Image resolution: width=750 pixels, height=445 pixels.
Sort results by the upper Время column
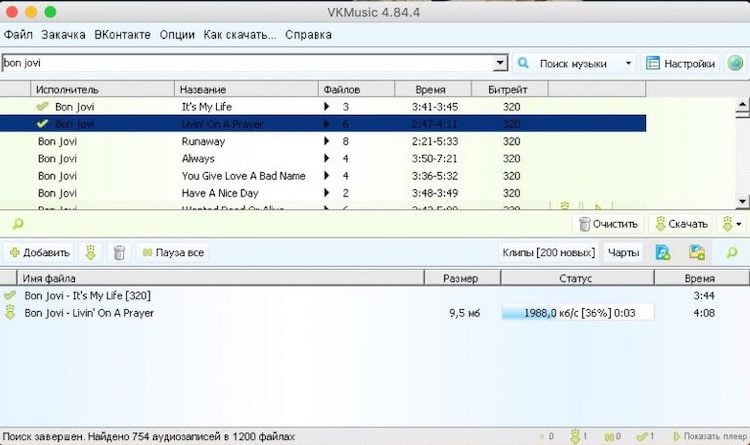[433, 89]
